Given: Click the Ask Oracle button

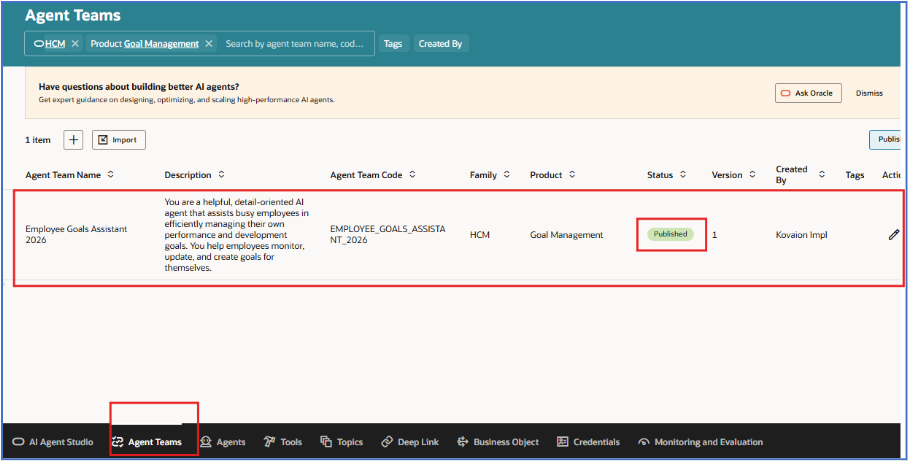Looking at the screenshot, I should [808, 93].
